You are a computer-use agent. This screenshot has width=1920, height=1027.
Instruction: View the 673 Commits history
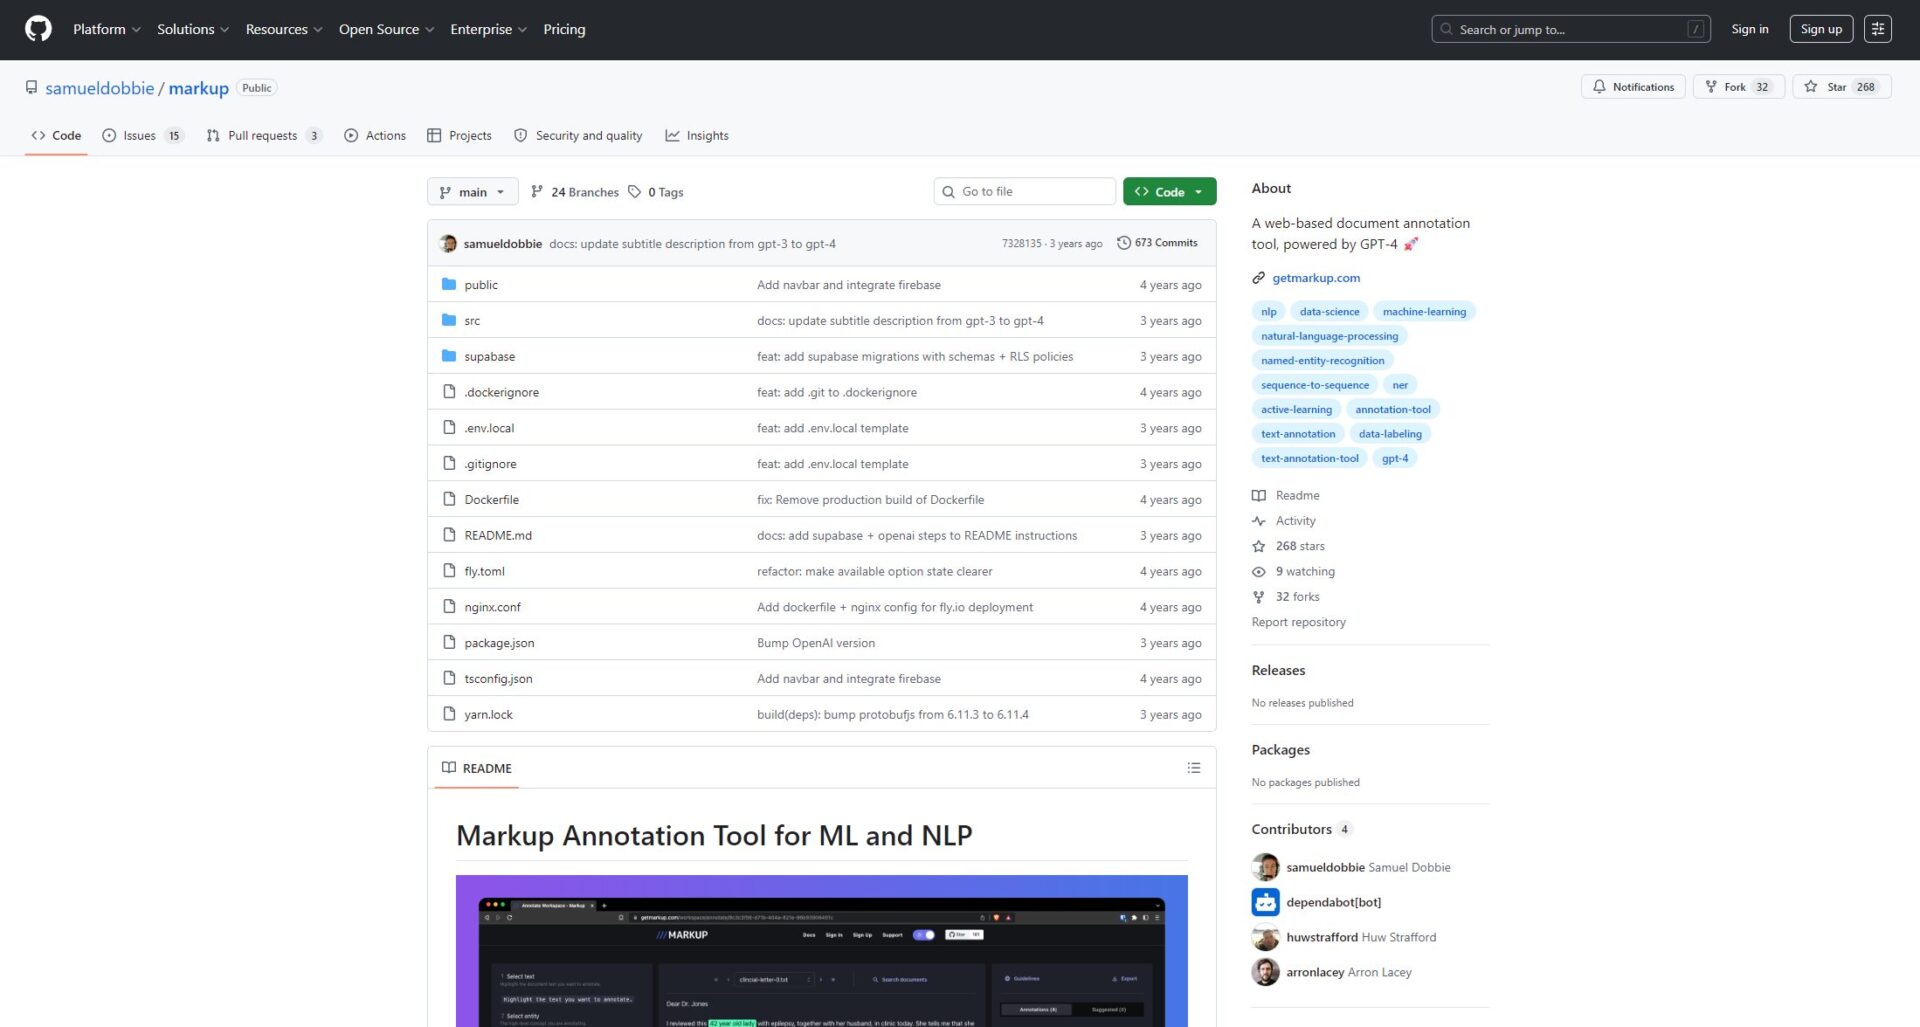[x=1157, y=243]
